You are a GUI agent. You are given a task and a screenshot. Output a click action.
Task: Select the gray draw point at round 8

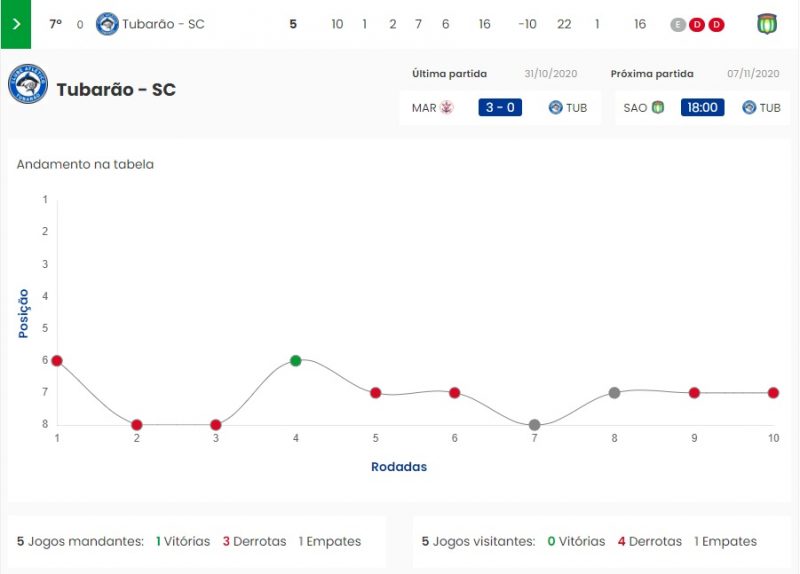point(614,393)
